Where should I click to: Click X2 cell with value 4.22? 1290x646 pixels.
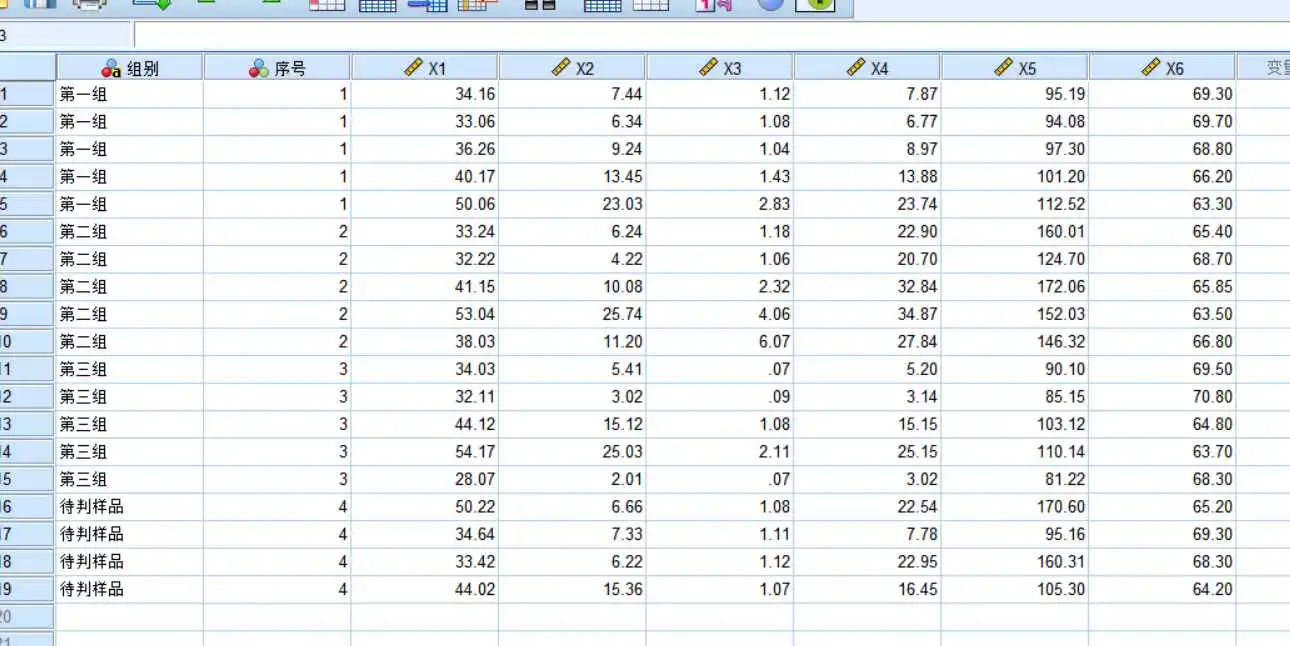(573, 260)
